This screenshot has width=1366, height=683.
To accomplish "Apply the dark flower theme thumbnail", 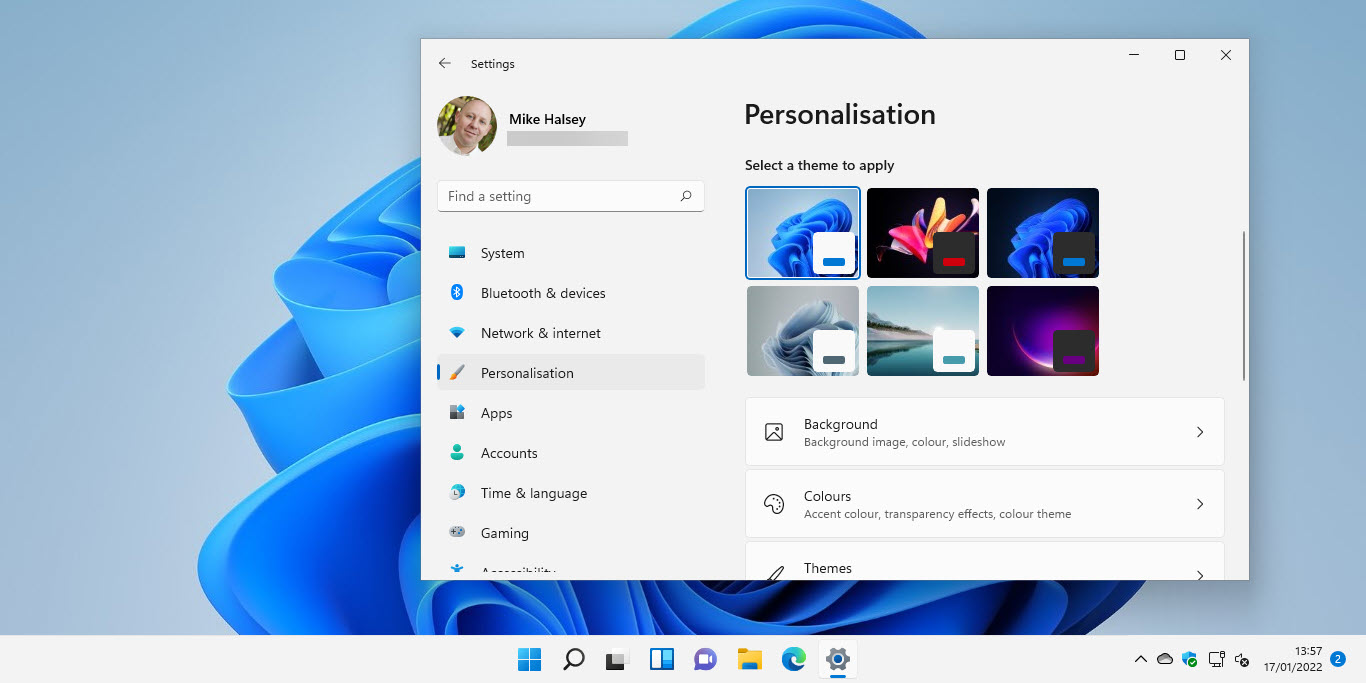I will (922, 232).
